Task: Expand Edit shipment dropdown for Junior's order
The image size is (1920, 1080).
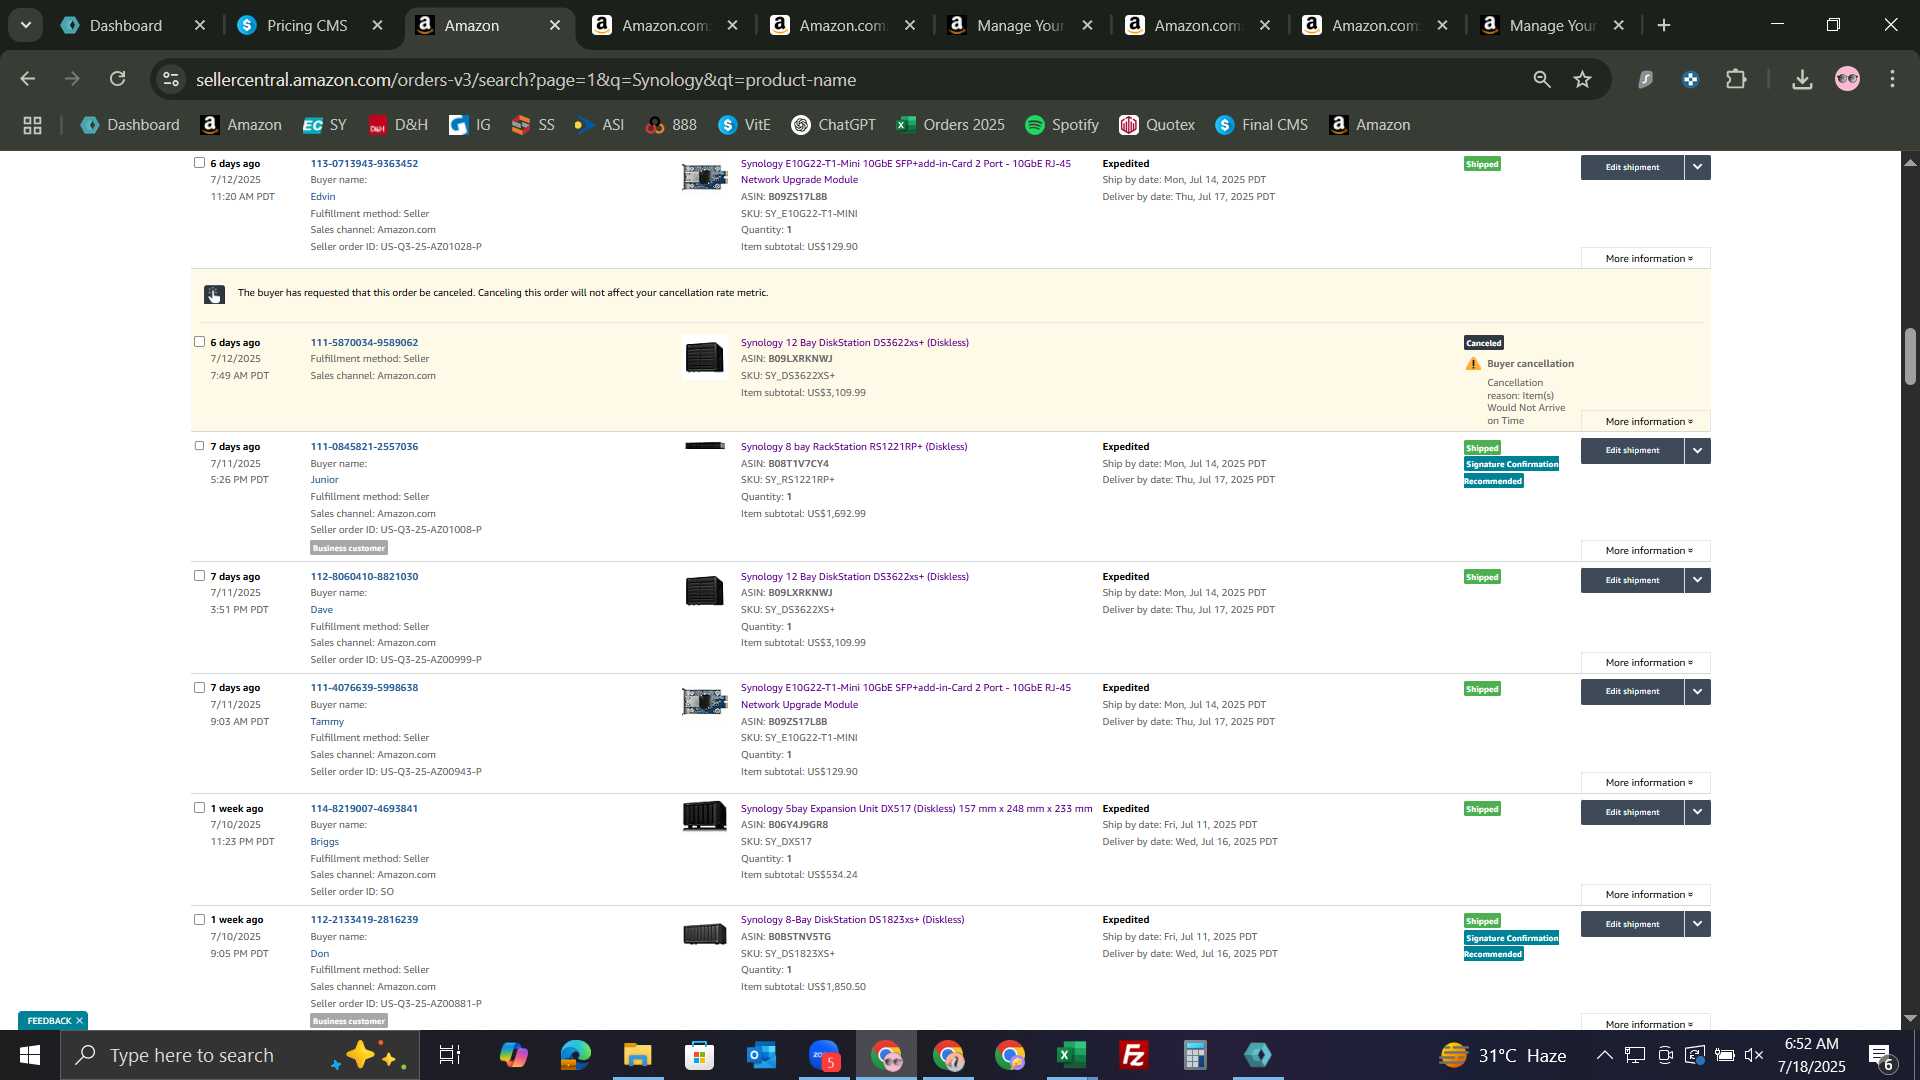Action: point(1698,450)
